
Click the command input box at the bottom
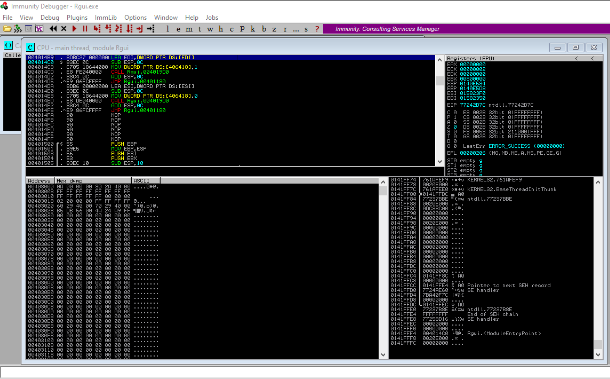[304, 372]
